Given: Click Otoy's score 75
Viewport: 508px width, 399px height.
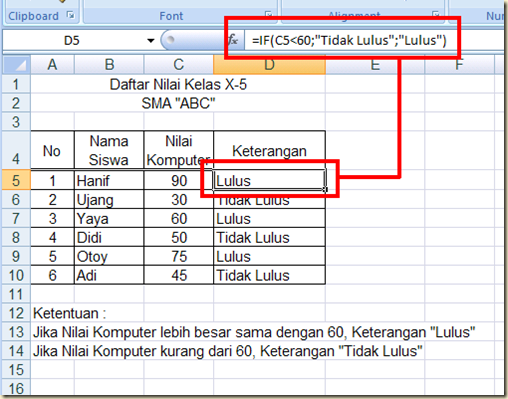Looking at the screenshot, I should tap(179, 257).
